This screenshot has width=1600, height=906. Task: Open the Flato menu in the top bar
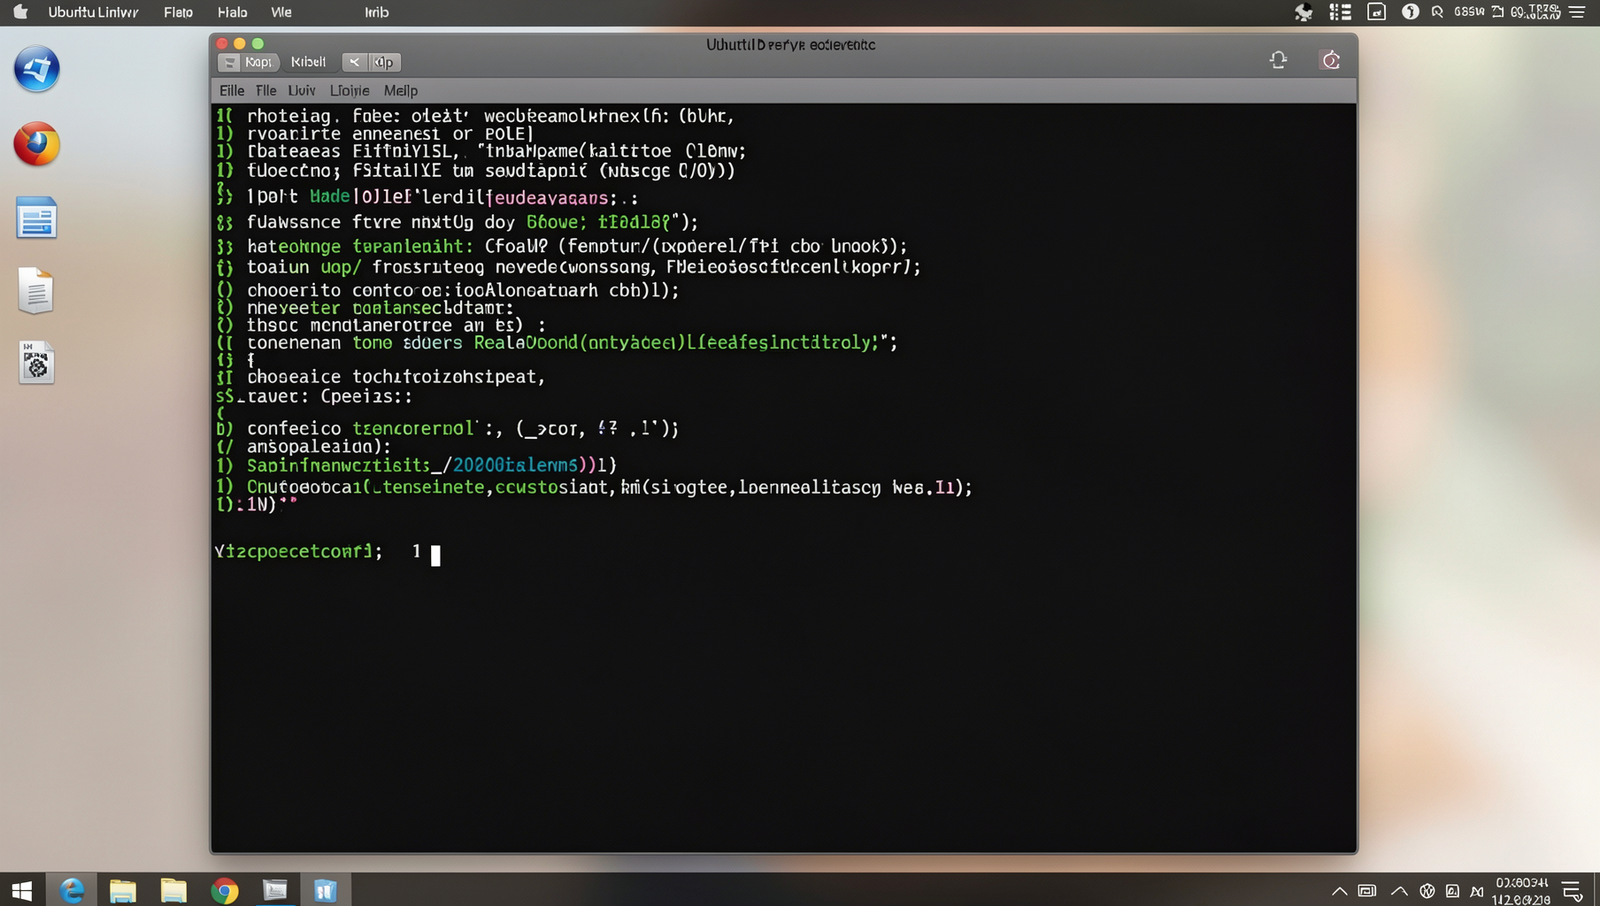pos(178,12)
